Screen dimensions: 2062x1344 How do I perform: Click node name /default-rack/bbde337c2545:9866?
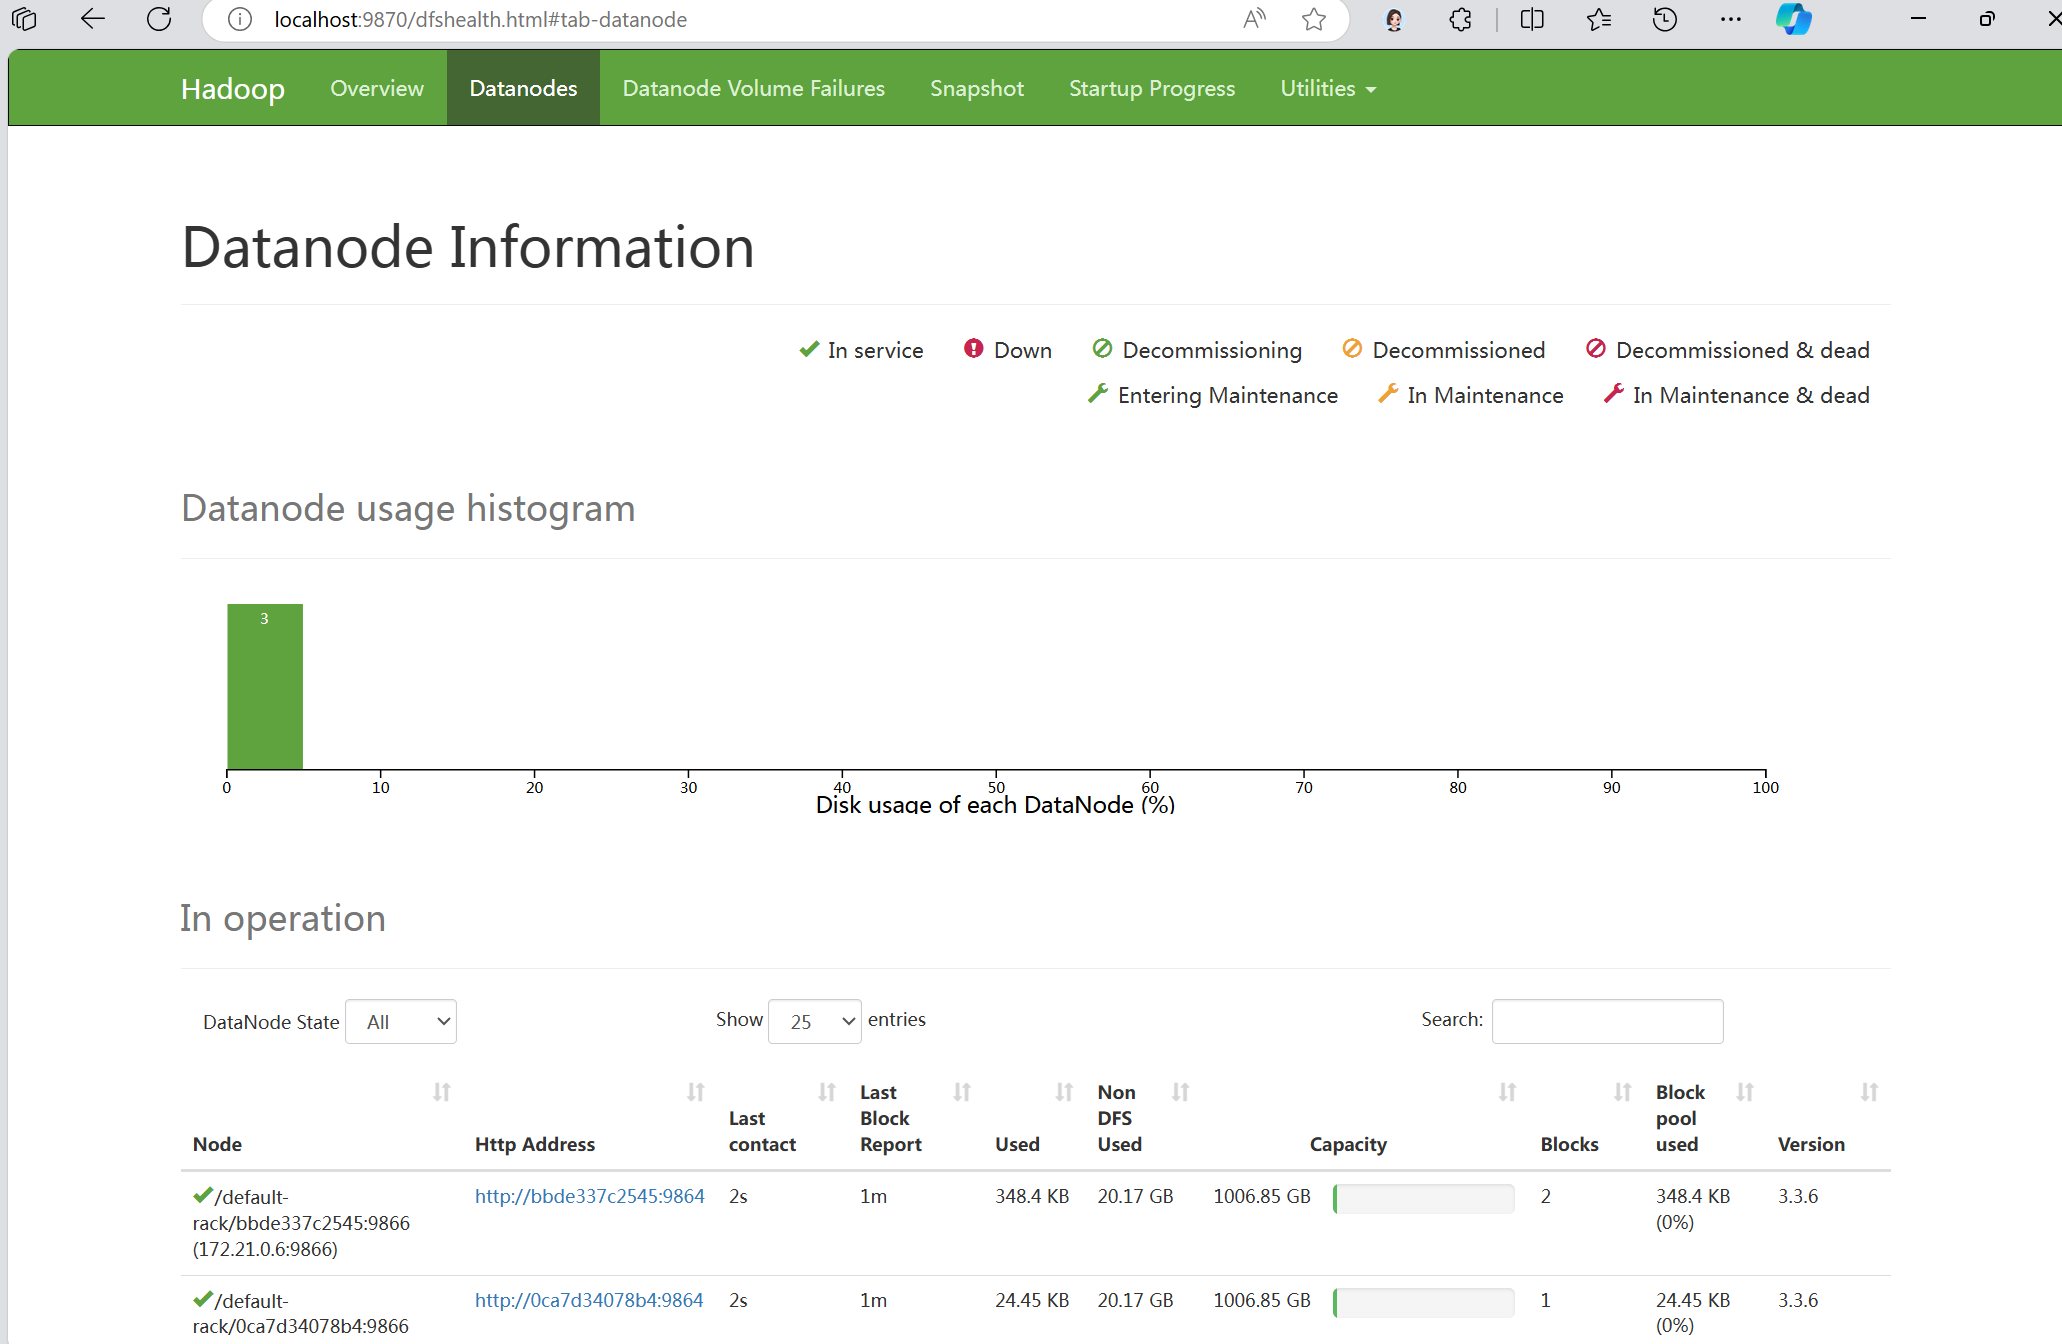tap(301, 1210)
